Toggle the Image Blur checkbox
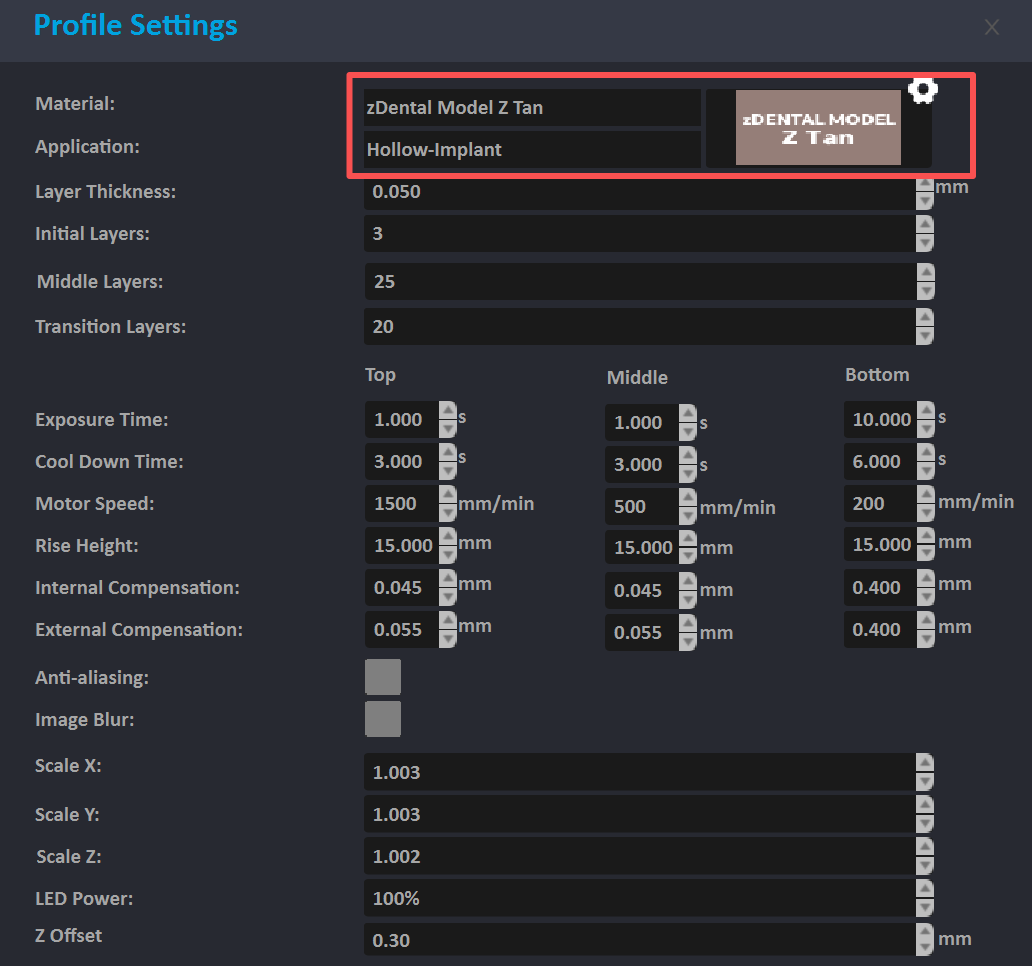 point(383,719)
